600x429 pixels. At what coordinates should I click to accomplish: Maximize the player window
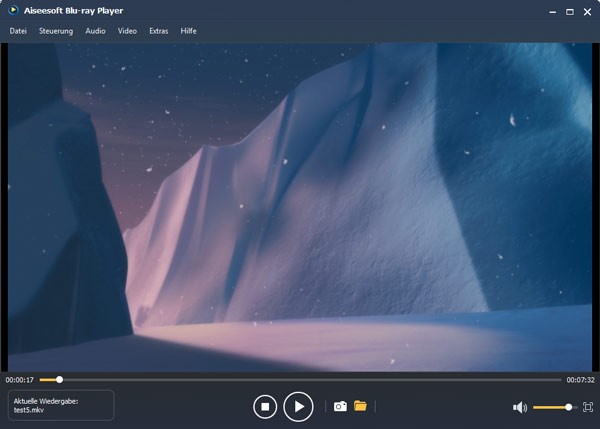569,11
